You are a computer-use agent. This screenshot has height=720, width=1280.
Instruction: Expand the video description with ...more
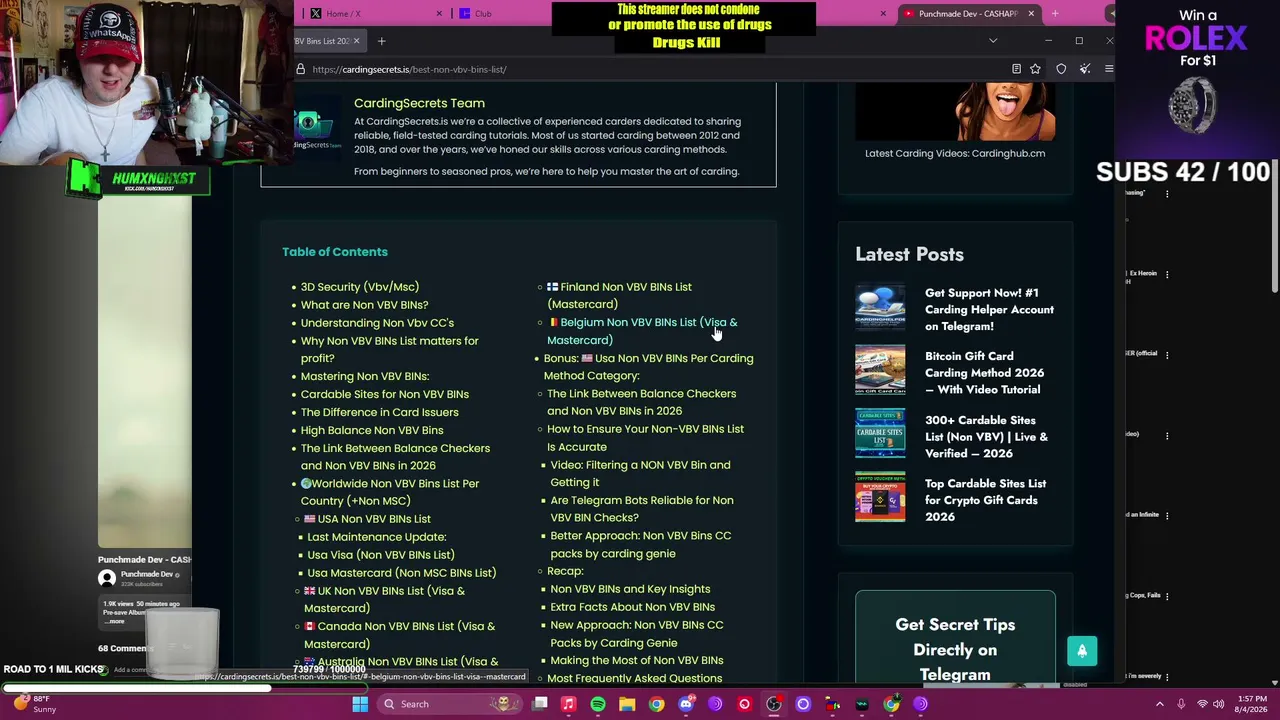pyautogui.click(x=116, y=622)
